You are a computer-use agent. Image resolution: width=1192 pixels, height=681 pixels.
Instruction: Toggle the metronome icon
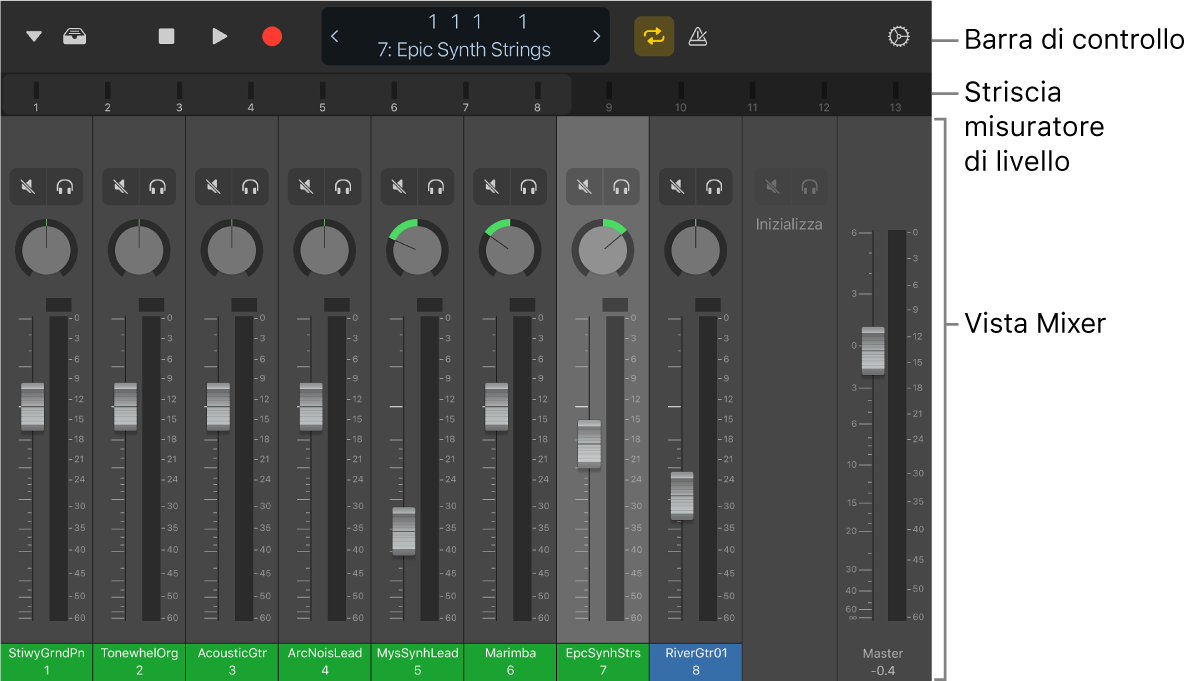(698, 36)
